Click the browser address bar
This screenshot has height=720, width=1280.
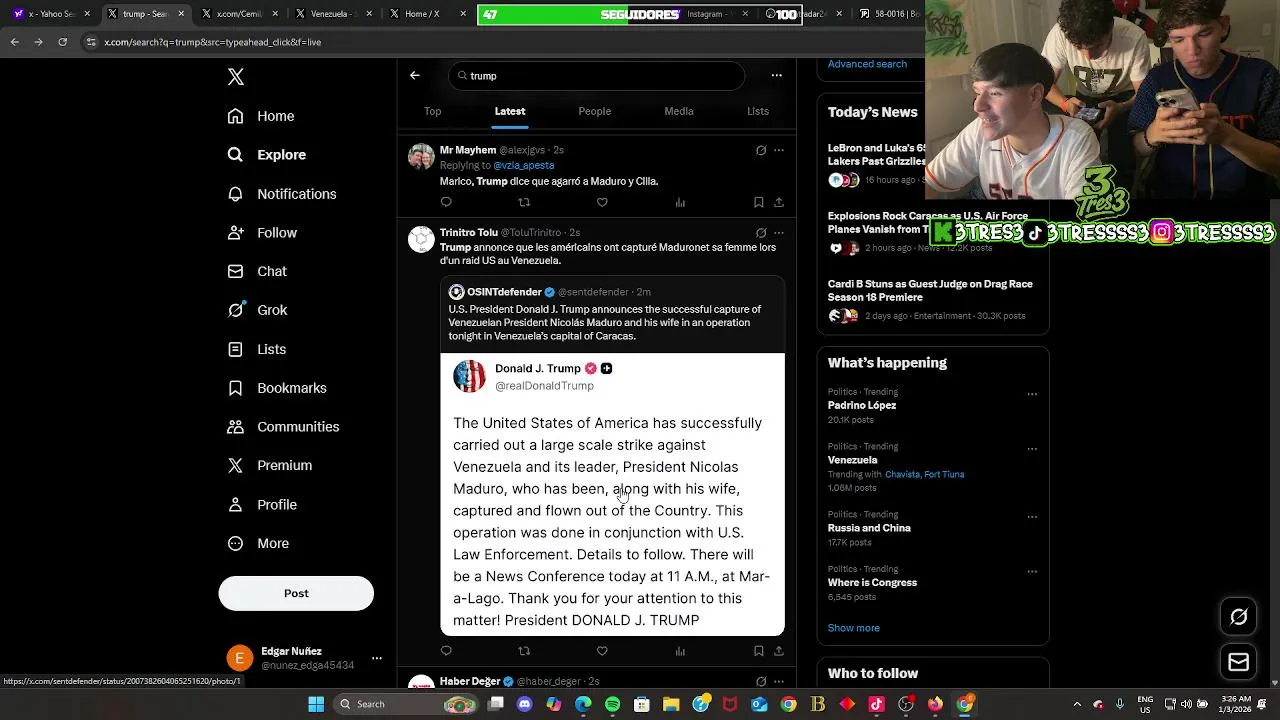click(500, 42)
